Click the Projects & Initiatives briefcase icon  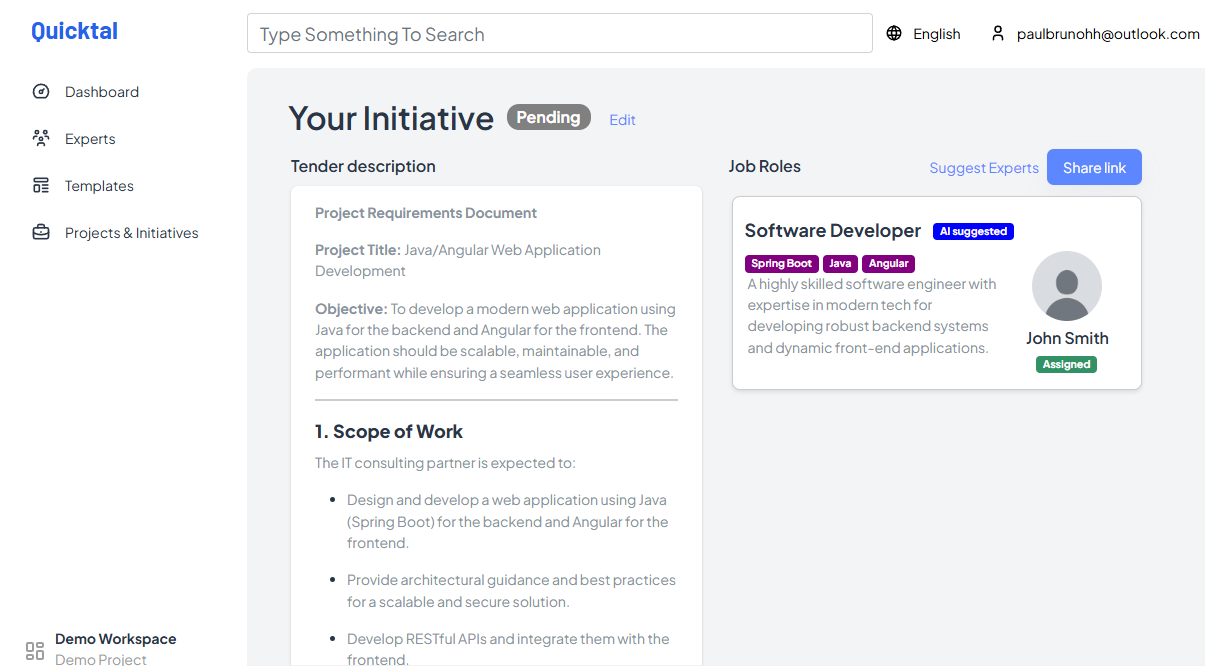point(41,233)
